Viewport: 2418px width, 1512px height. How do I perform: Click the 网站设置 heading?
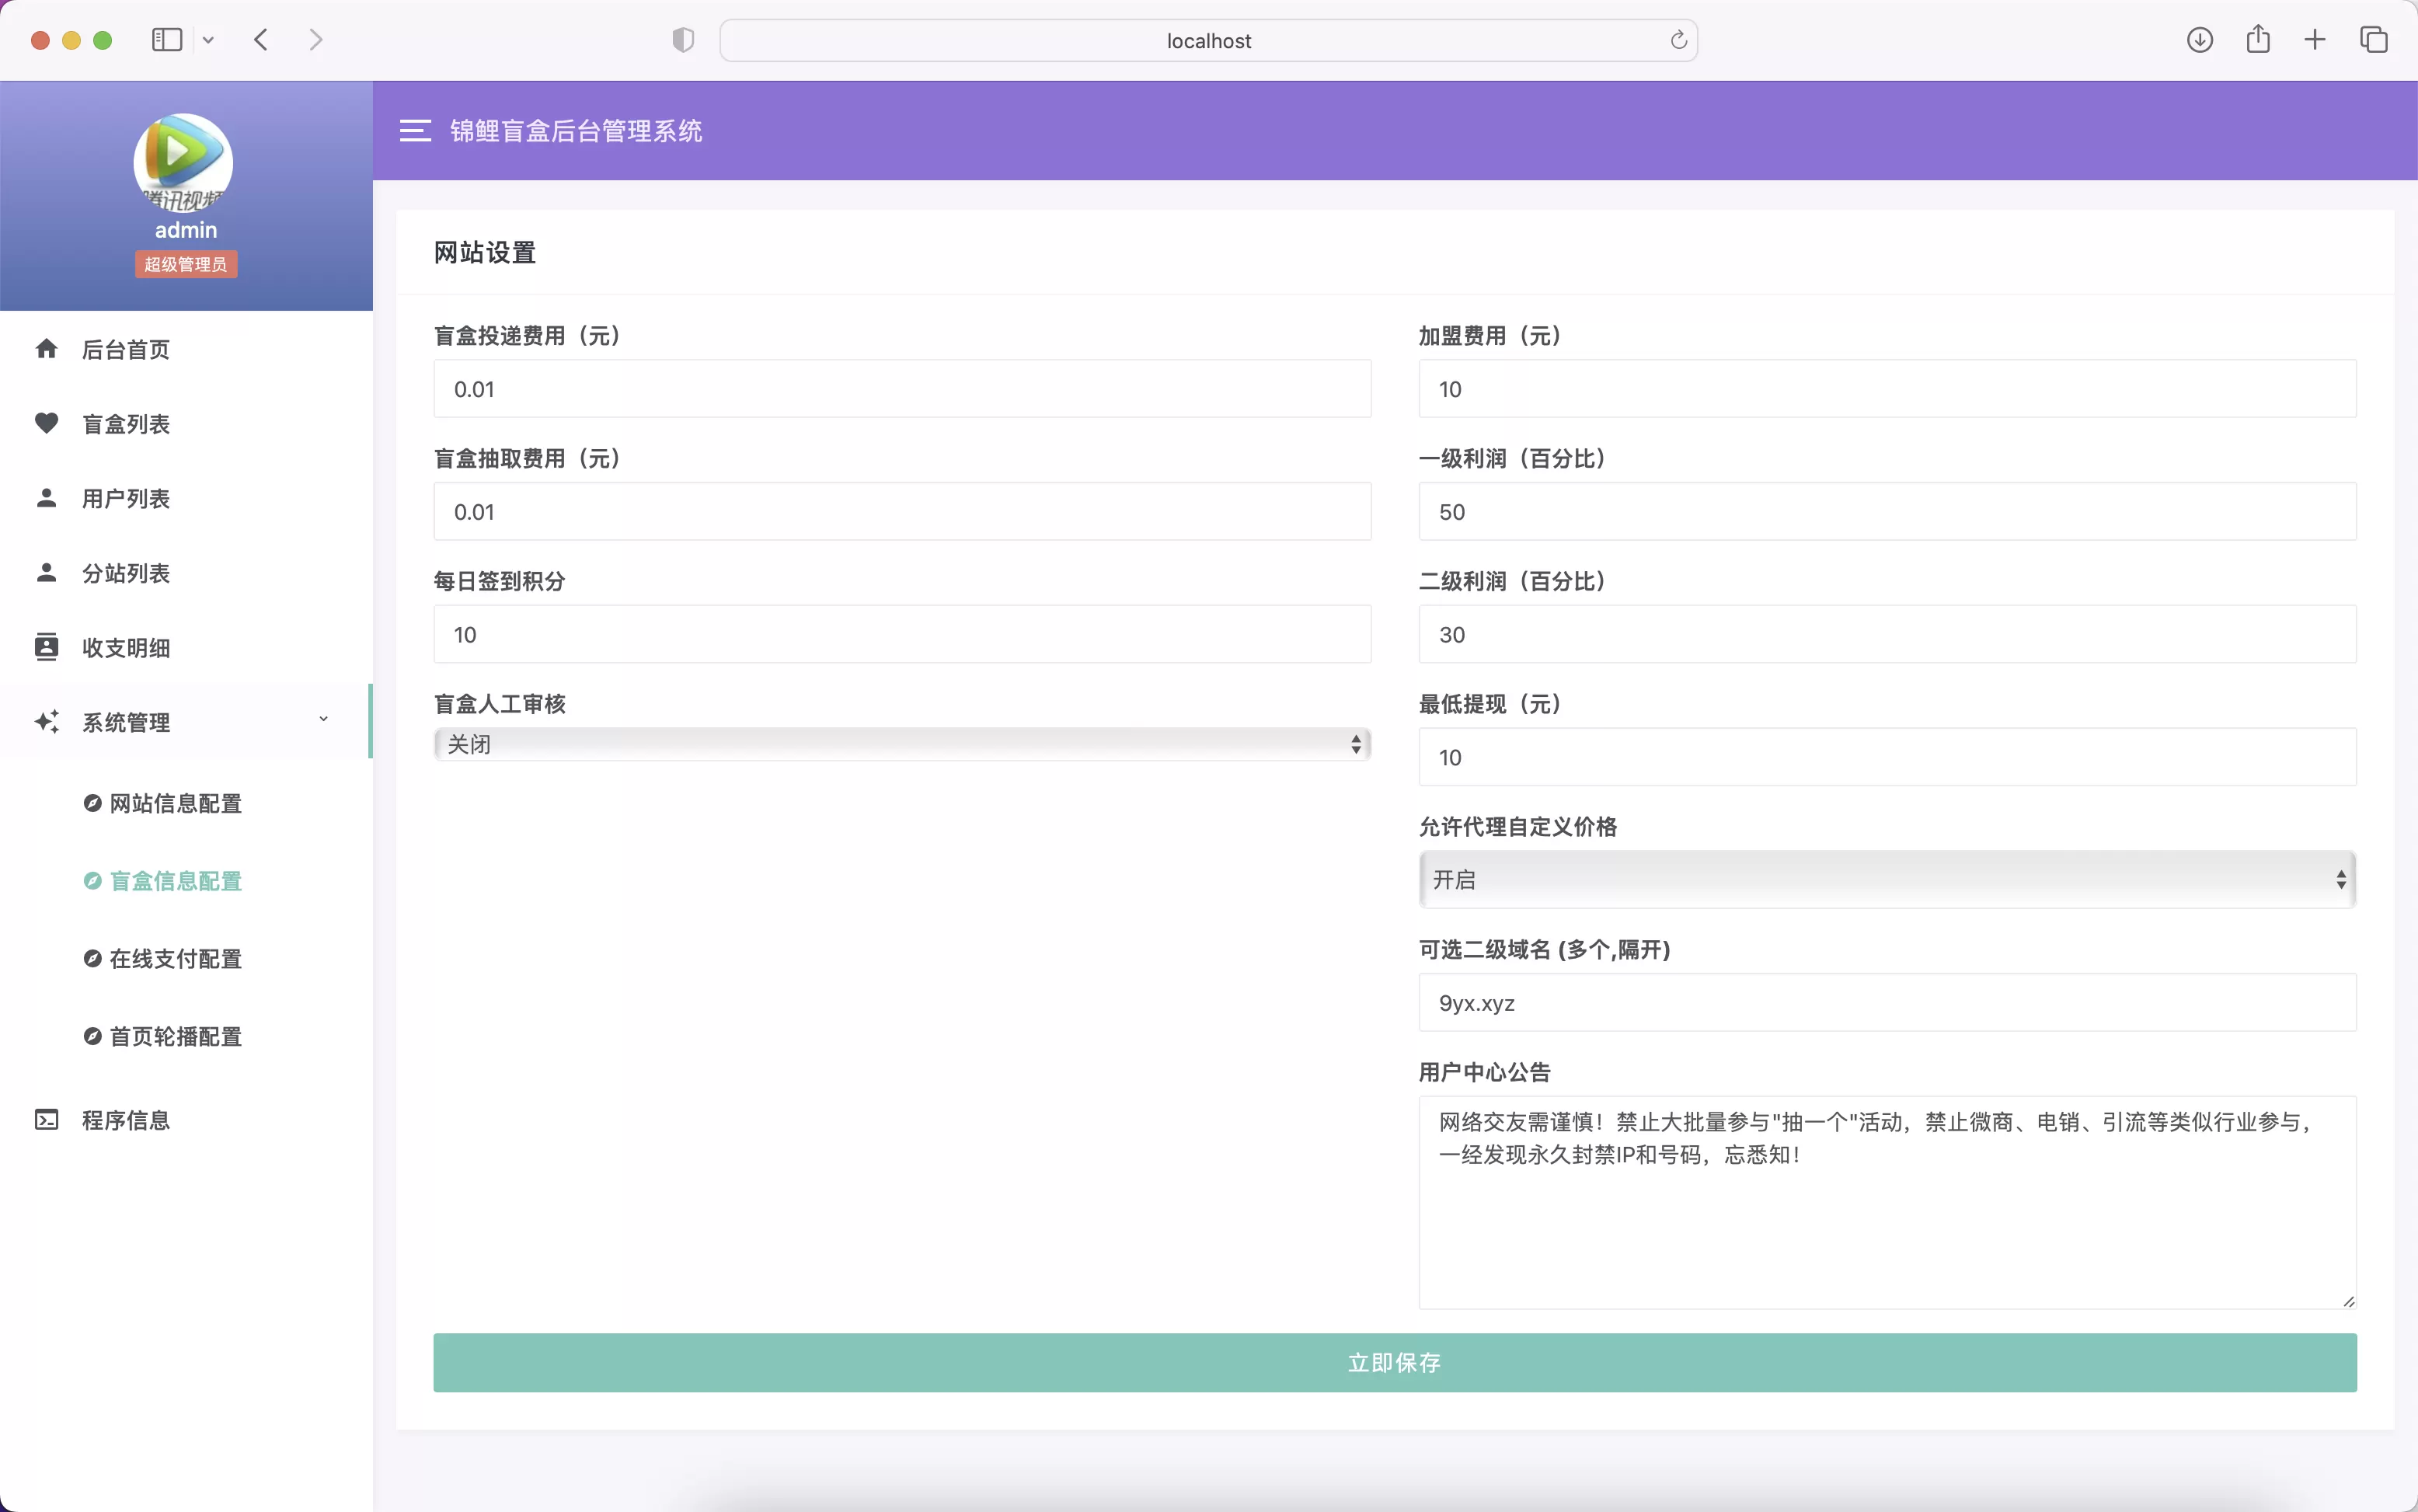pos(485,252)
